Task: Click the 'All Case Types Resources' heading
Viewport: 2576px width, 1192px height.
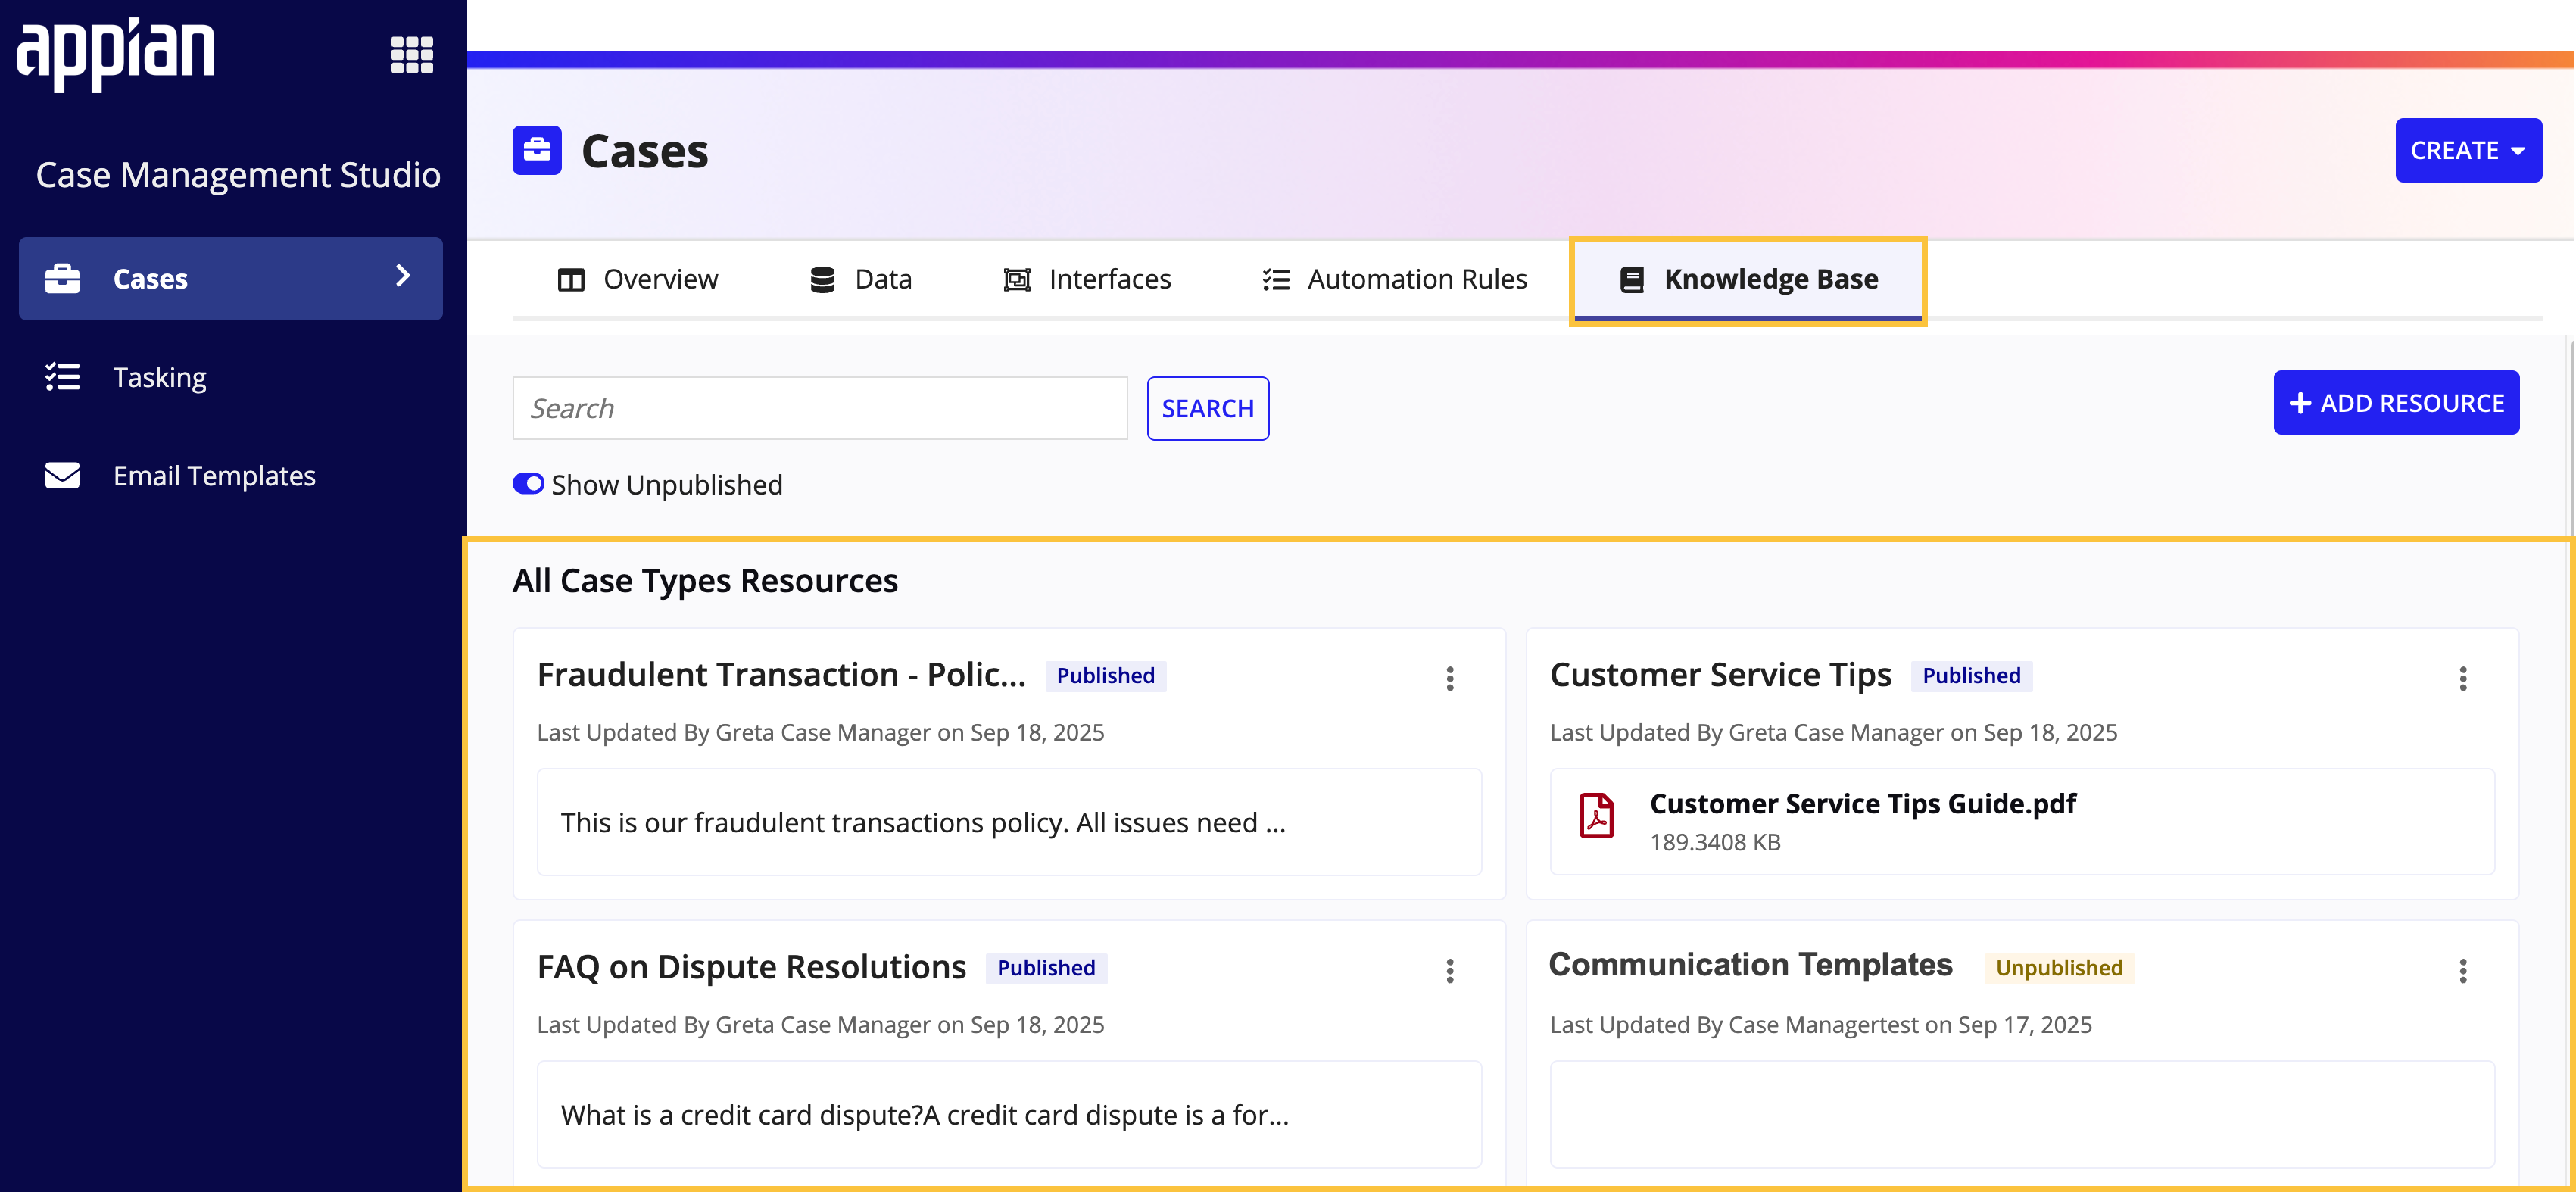Action: (x=705, y=581)
